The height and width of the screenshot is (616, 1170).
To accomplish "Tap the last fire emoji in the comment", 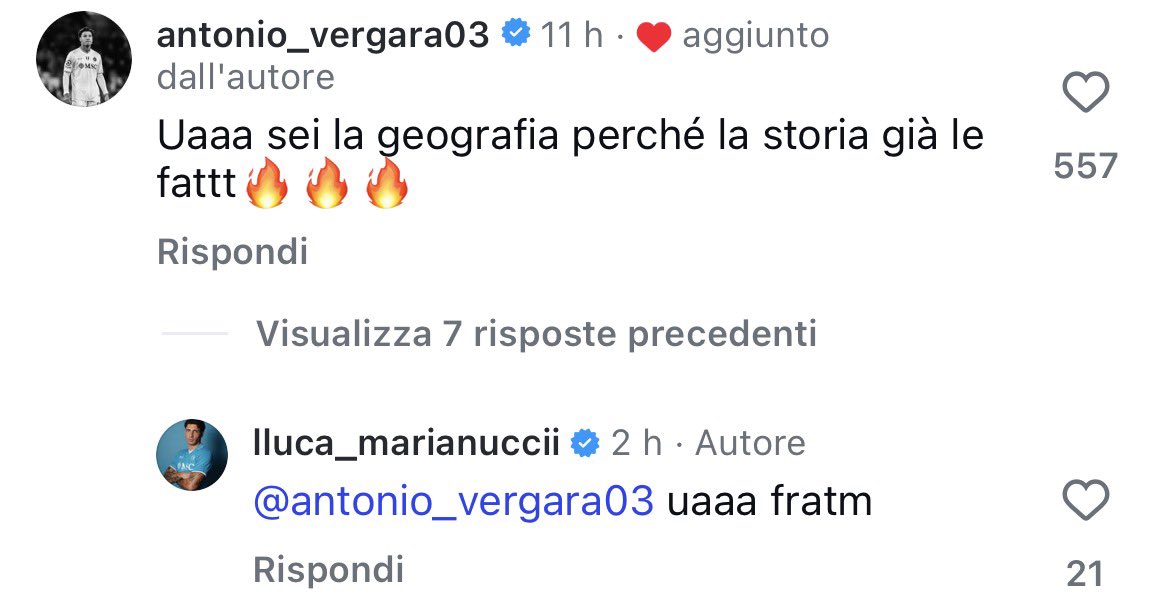I will coord(387,186).
